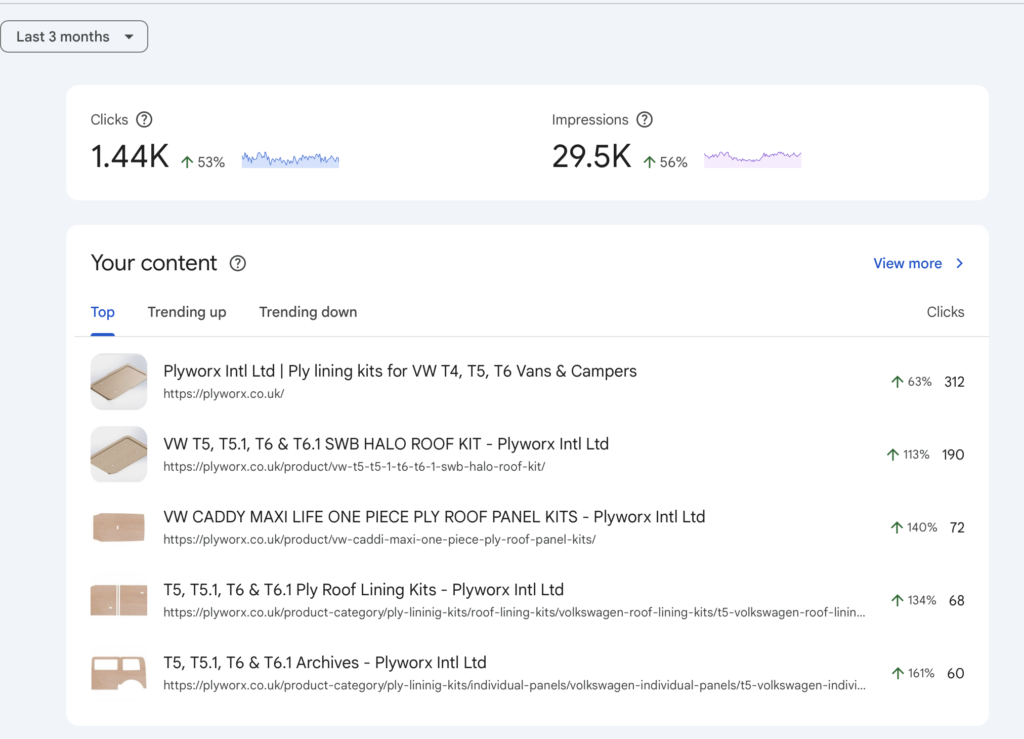Click the 56% impressions change indicator

[665, 162]
